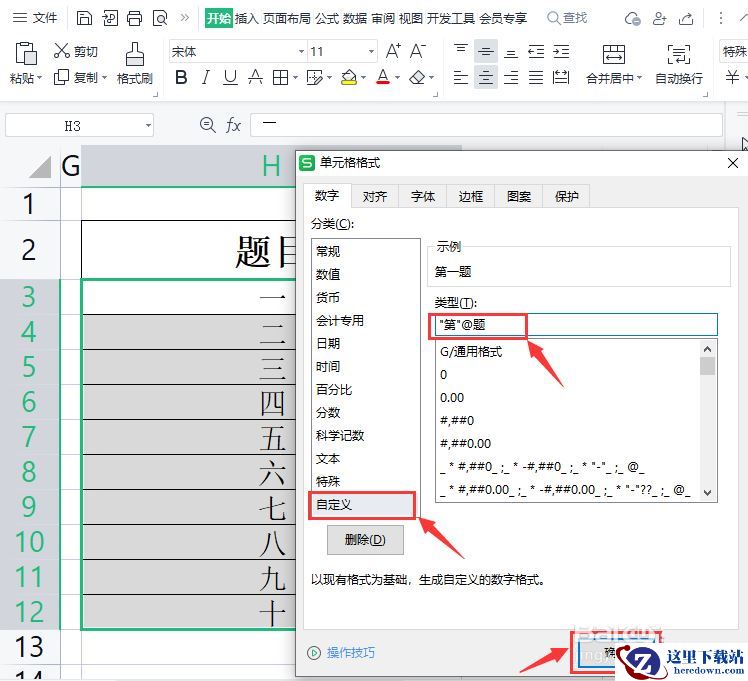Select the 自定义 category
748x681 pixels.
click(x=362, y=505)
